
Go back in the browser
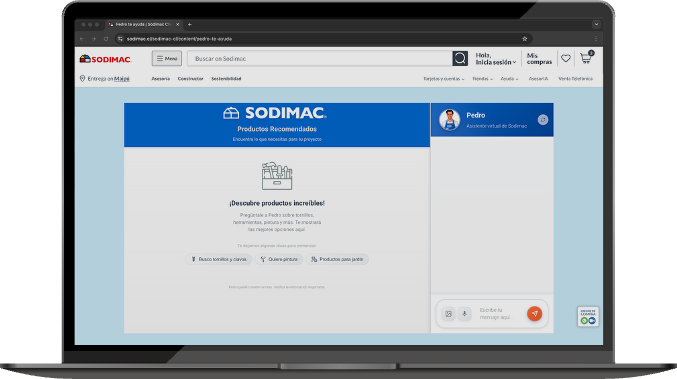[x=82, y=39]
